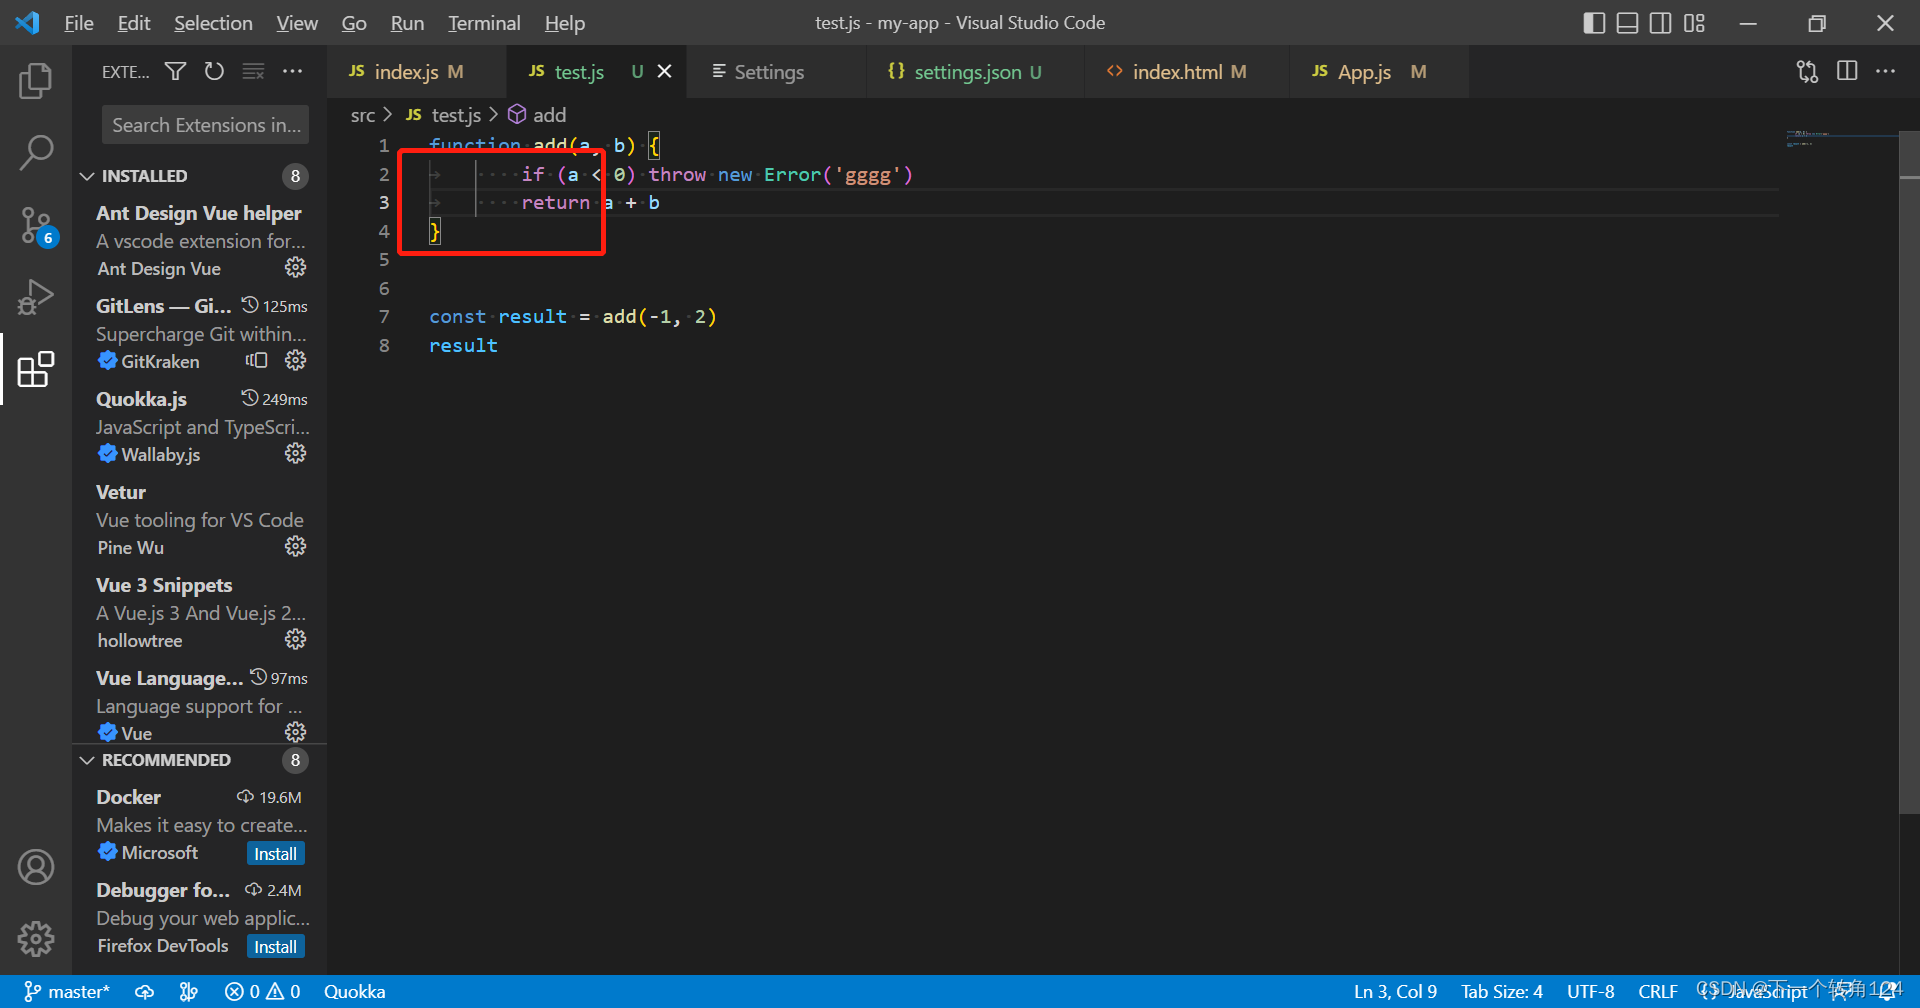Viewport: 1920px width, 1008px height.
Task: Open the Accounts menu icon
Action: point(36,867)
